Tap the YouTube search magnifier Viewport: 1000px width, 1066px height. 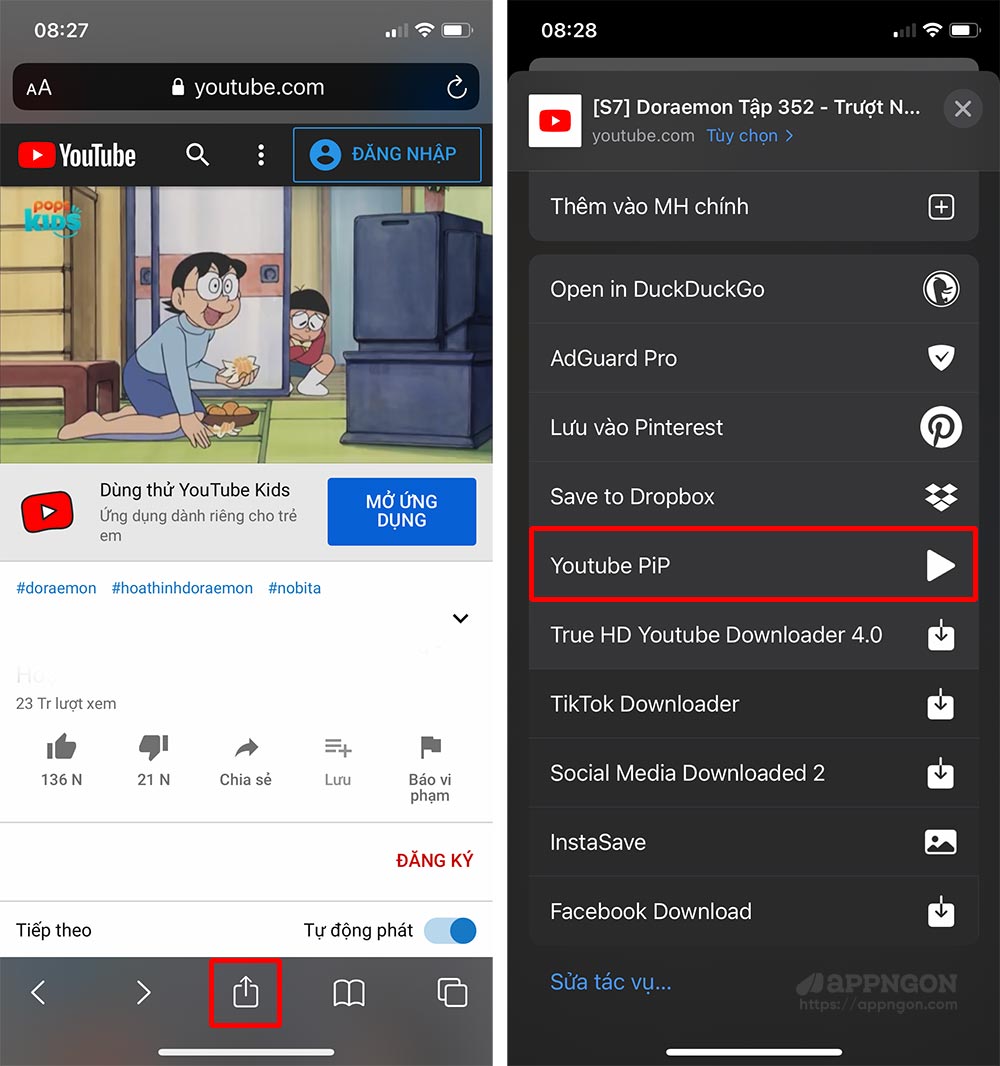pyautogui.click(x=197, y=154)
